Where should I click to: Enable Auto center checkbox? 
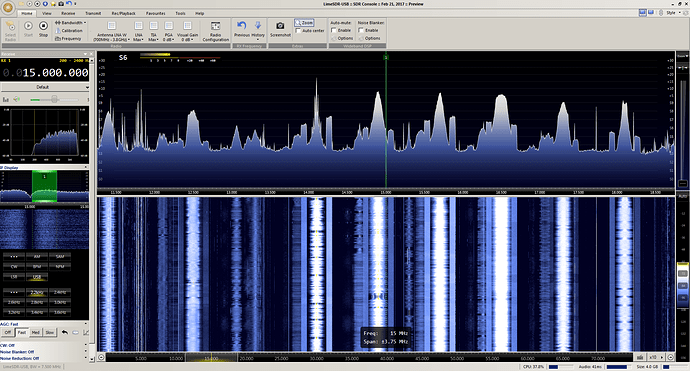pos(298,31)
